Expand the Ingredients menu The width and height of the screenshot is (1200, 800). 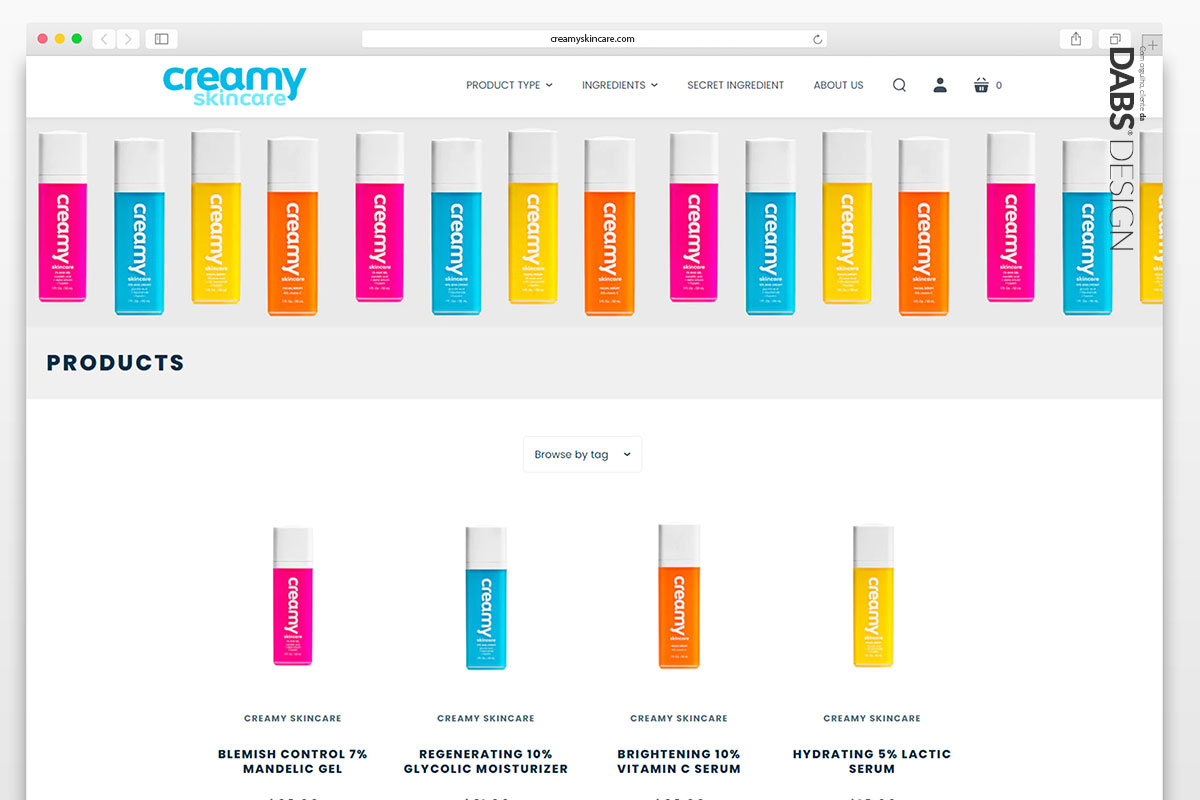620,85
